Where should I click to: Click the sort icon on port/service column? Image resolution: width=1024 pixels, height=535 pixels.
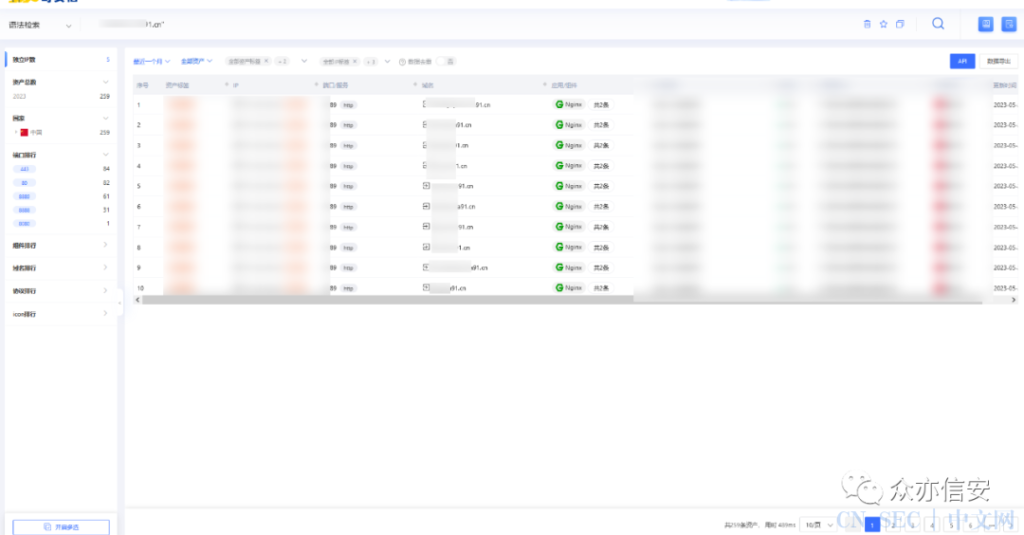tap(317, 85)
